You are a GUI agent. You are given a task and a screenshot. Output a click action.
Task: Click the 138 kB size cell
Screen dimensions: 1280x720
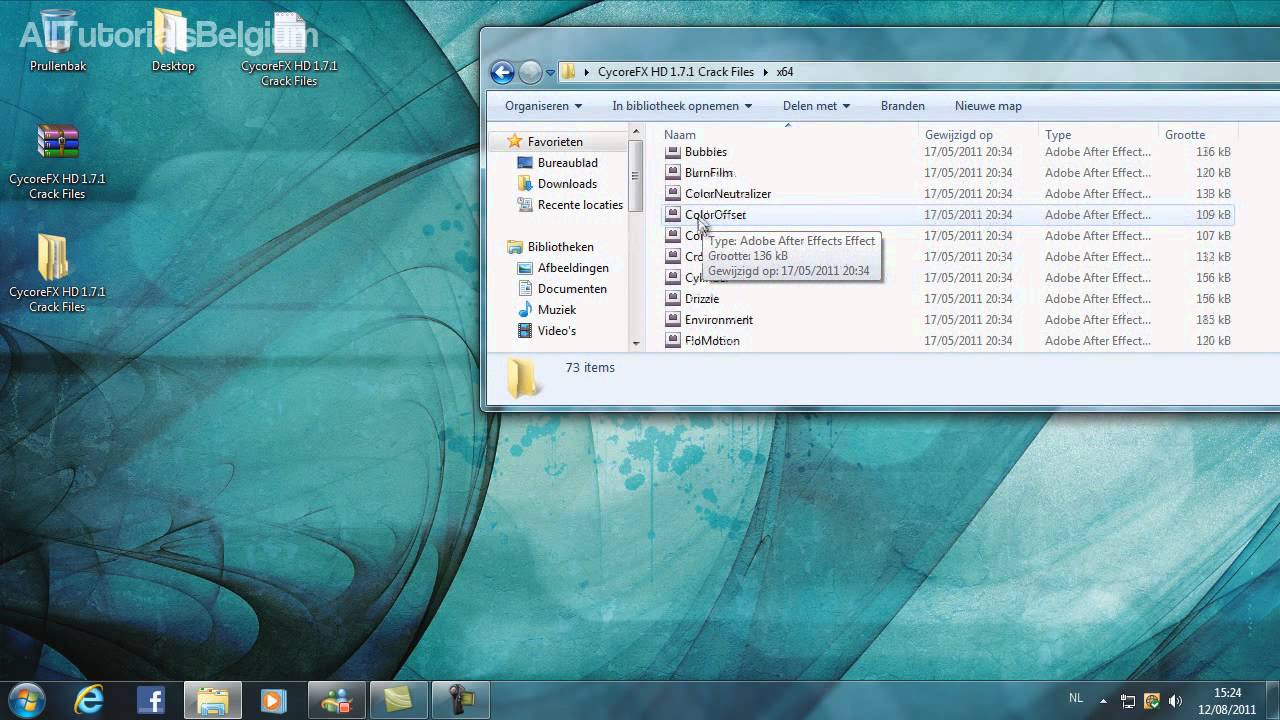(1213, 194)
